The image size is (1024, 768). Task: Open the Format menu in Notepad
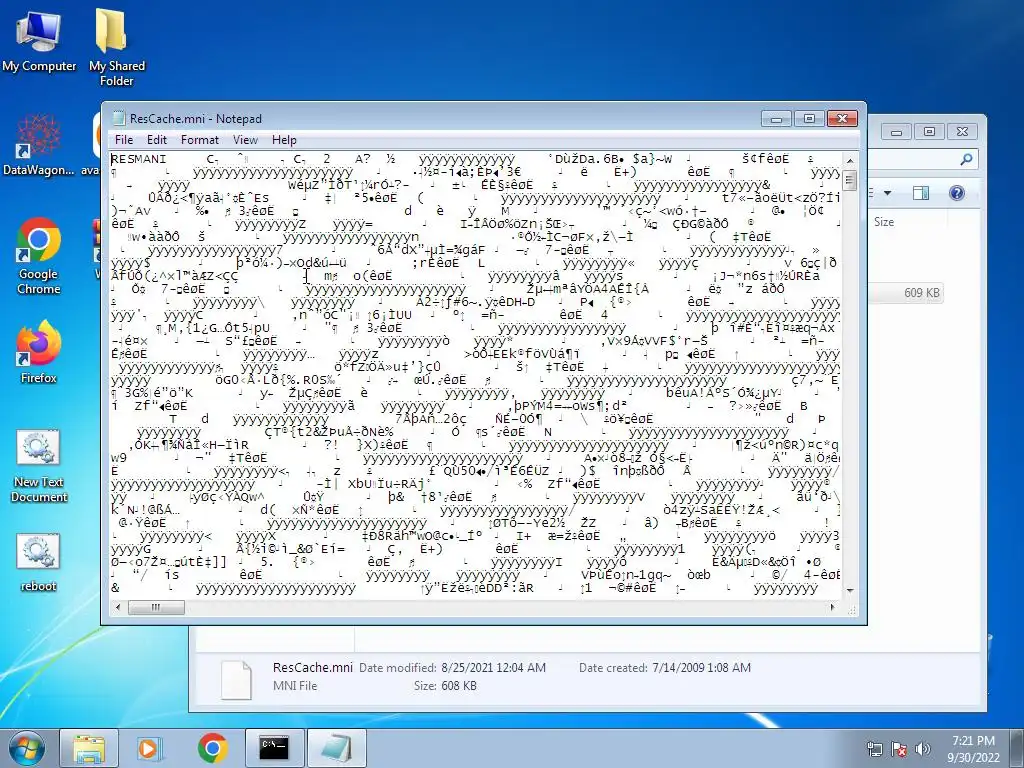point(200,140)
